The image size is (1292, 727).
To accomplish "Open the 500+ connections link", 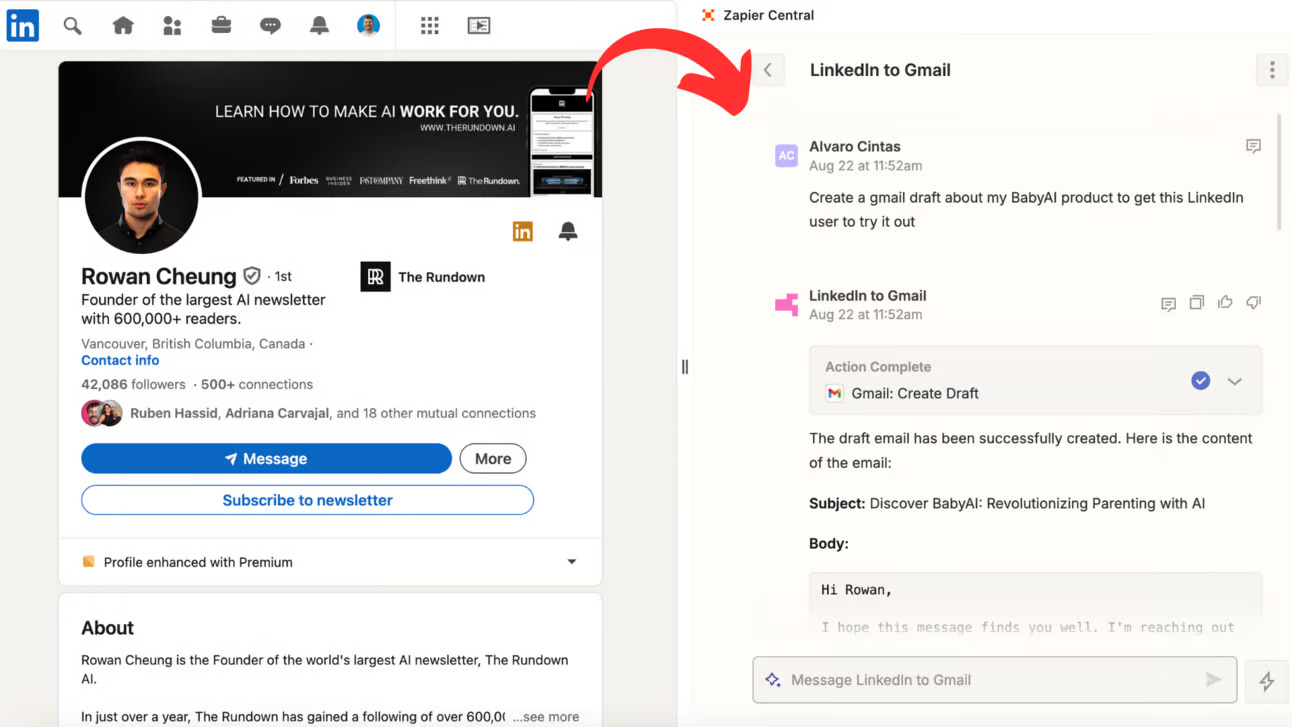I will [x=257, y=384].
